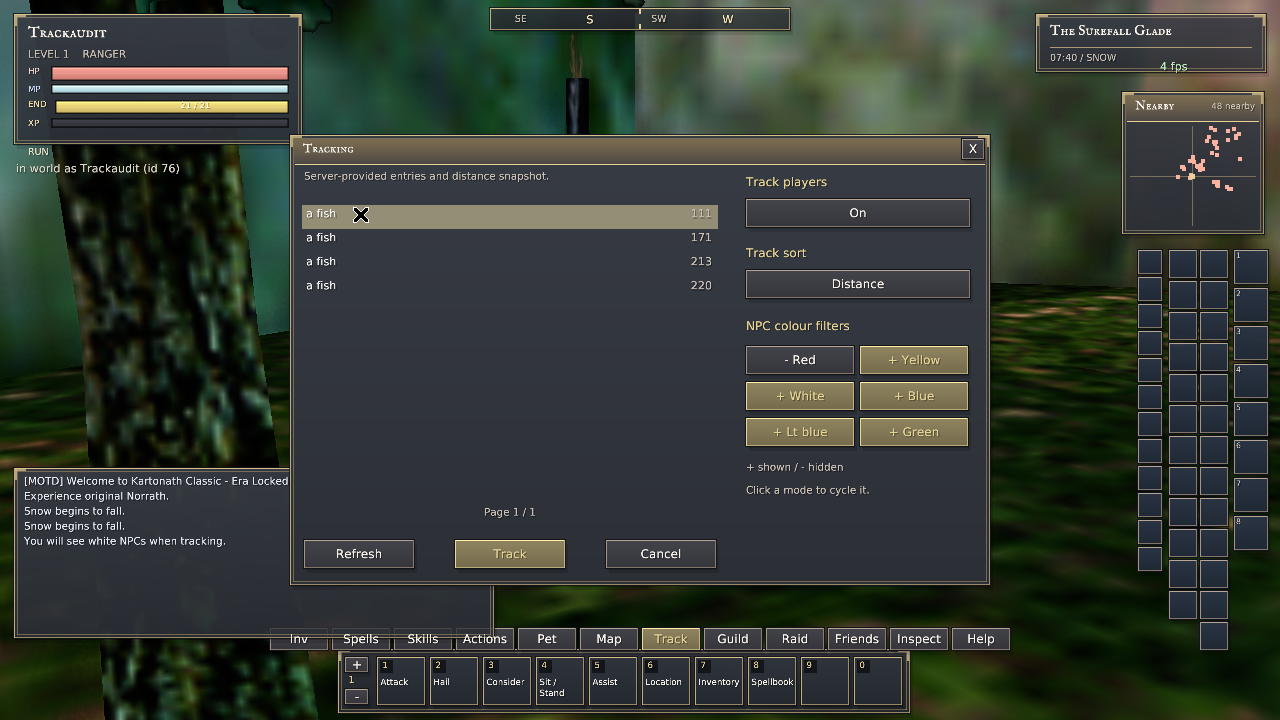Cycle Track sort Distance mode

tap(858, 284)
